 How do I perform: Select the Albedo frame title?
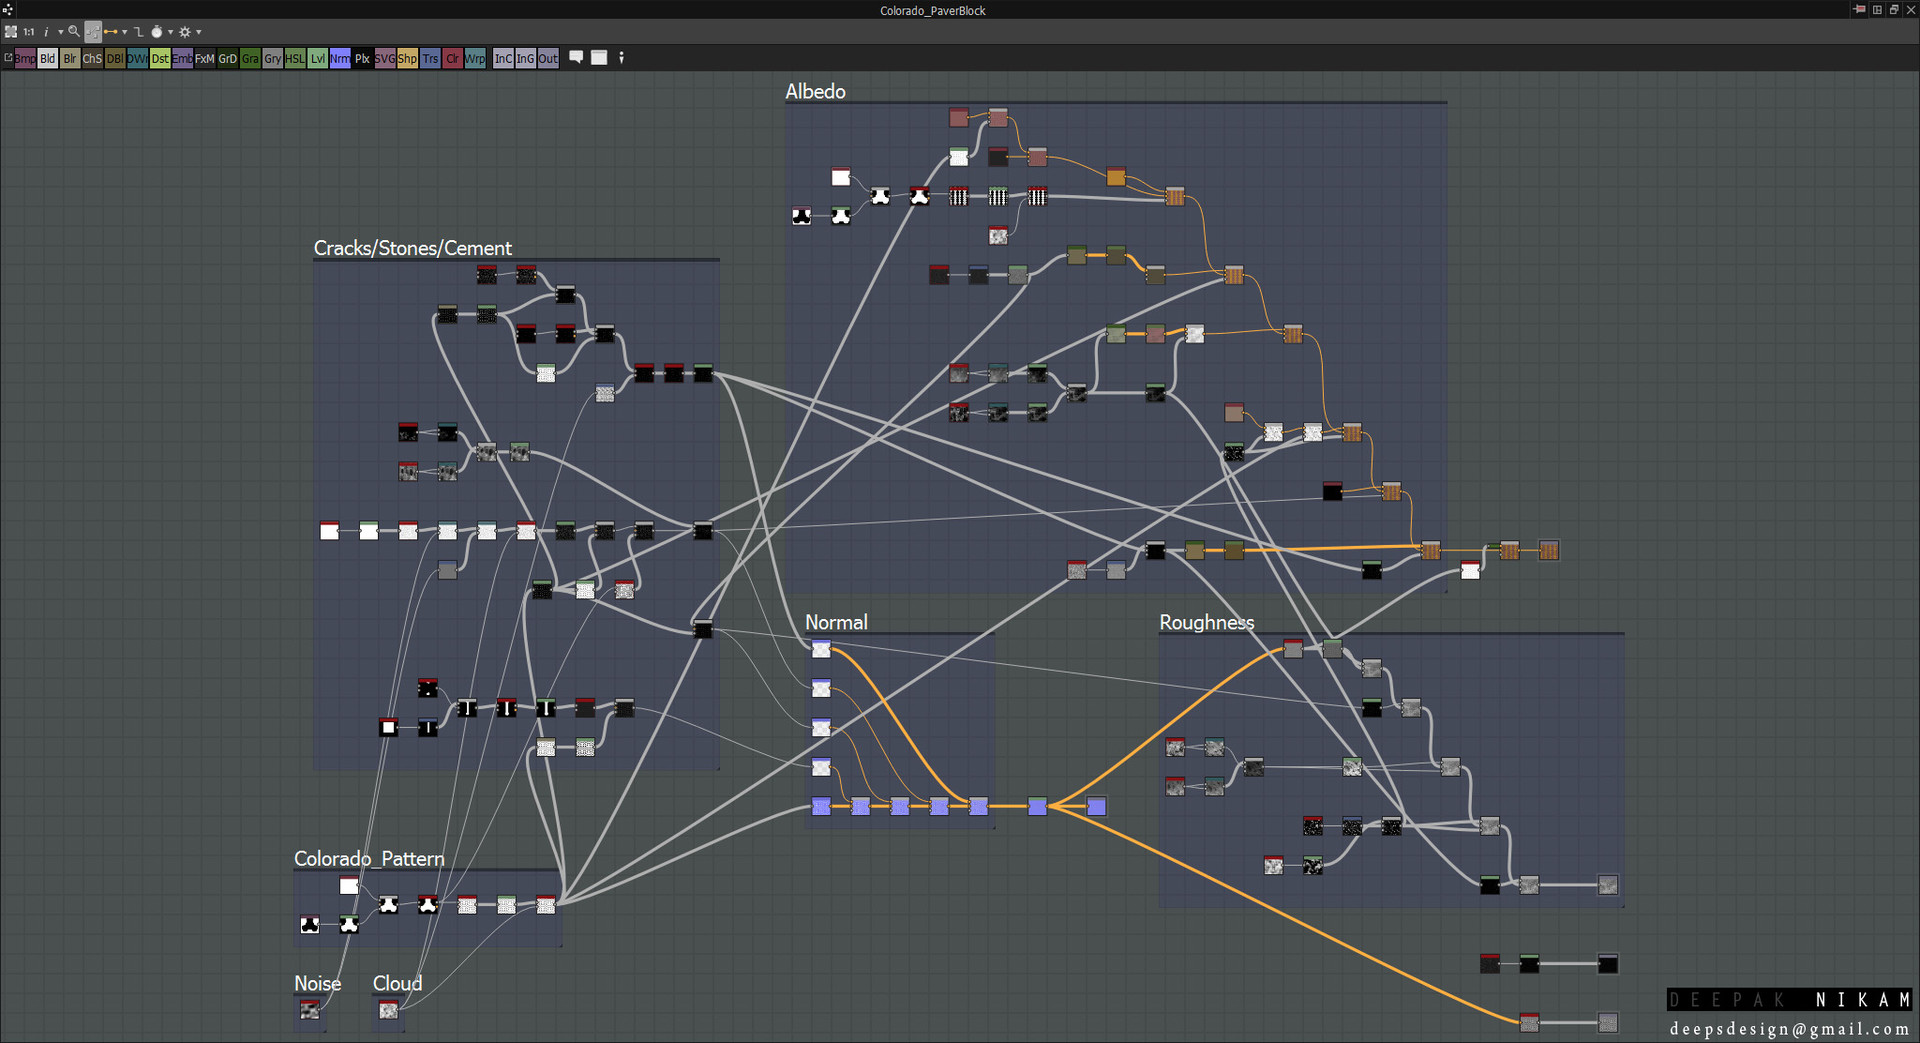point(815,91)
